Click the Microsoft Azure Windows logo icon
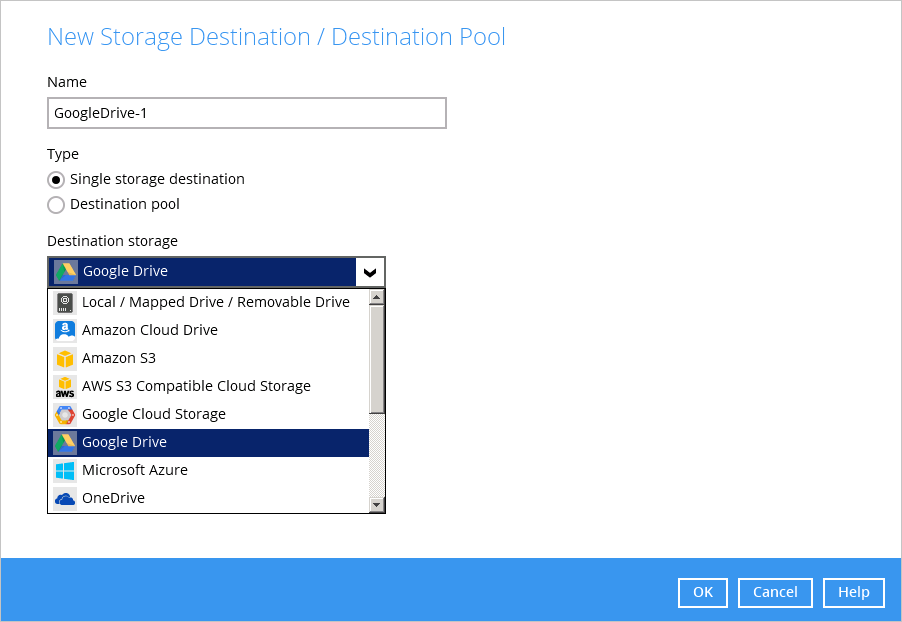 [x=65, y=471]
